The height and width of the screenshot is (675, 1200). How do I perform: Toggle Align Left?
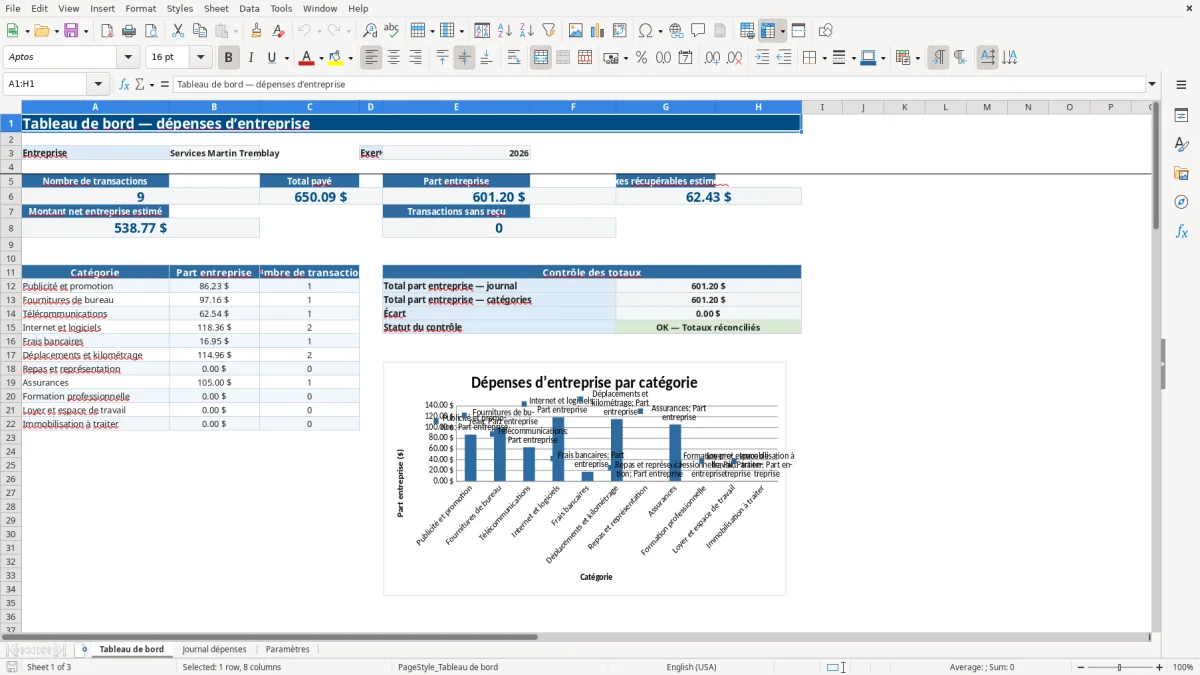pyautogui.click(x=372, y=58)
